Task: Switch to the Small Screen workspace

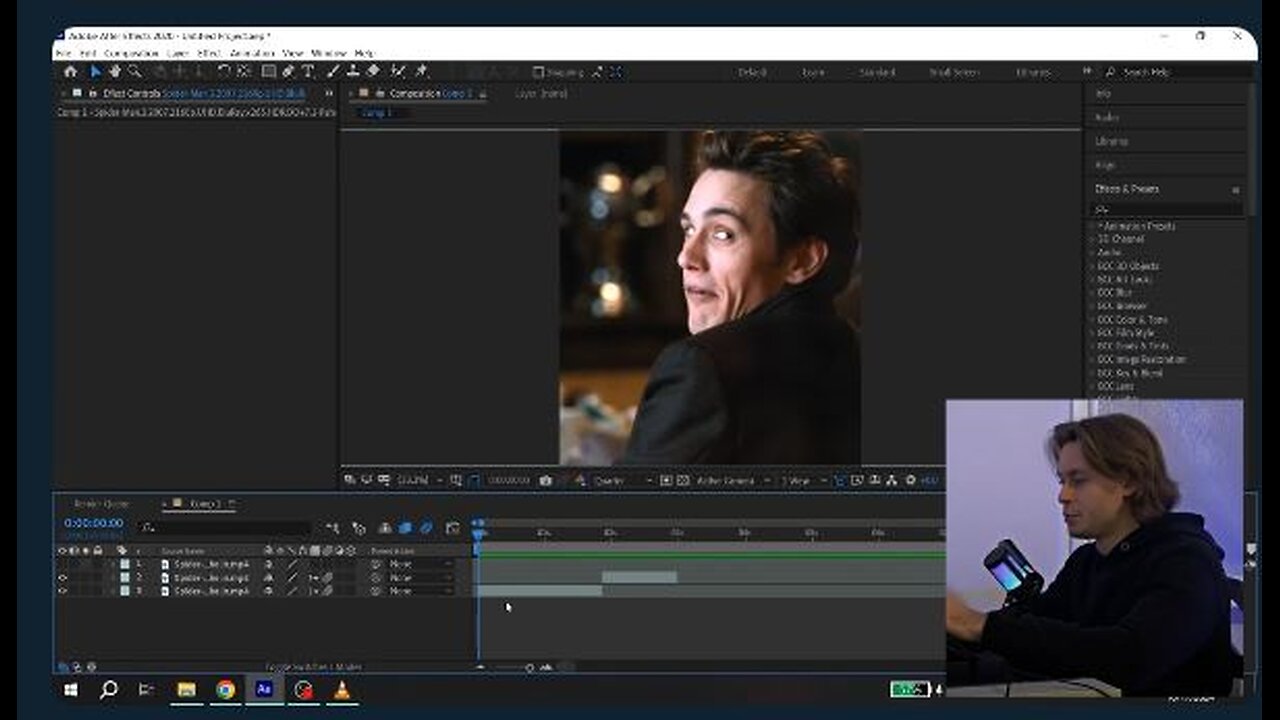Action: (x=954, y=72)
